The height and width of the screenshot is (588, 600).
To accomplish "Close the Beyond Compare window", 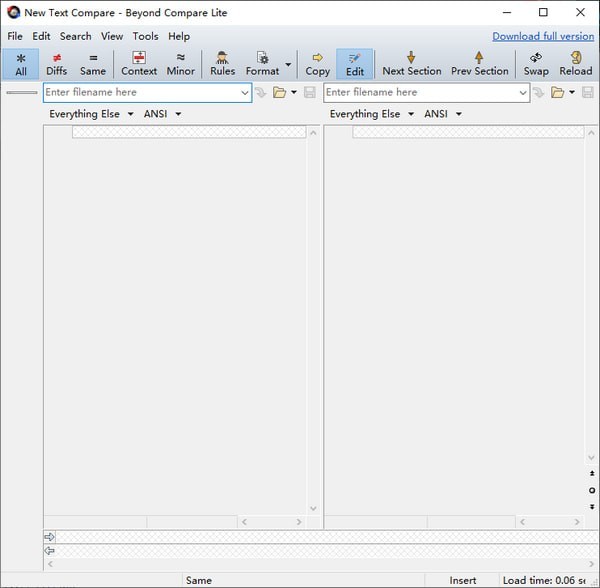I will [580, 13].
